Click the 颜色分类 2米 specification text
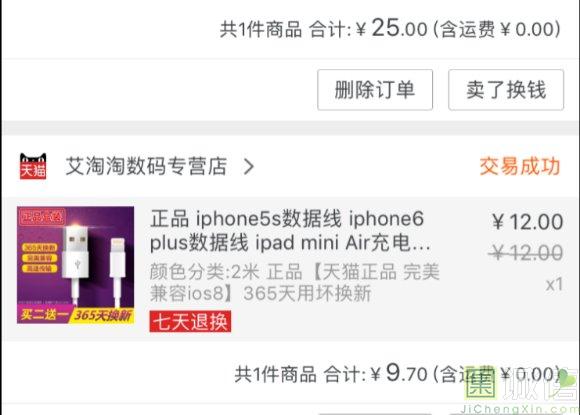 (295, 282)
